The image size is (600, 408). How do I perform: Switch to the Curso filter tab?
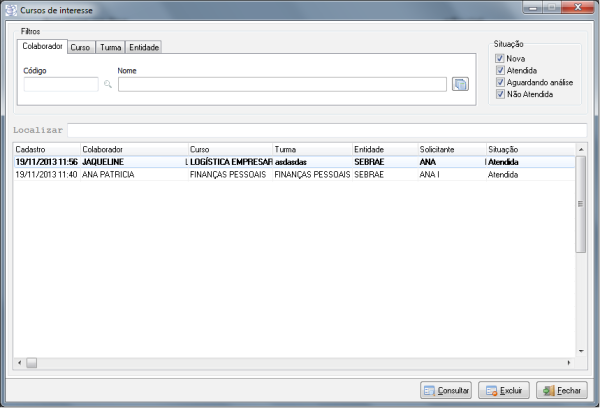[x=81, y=47]
